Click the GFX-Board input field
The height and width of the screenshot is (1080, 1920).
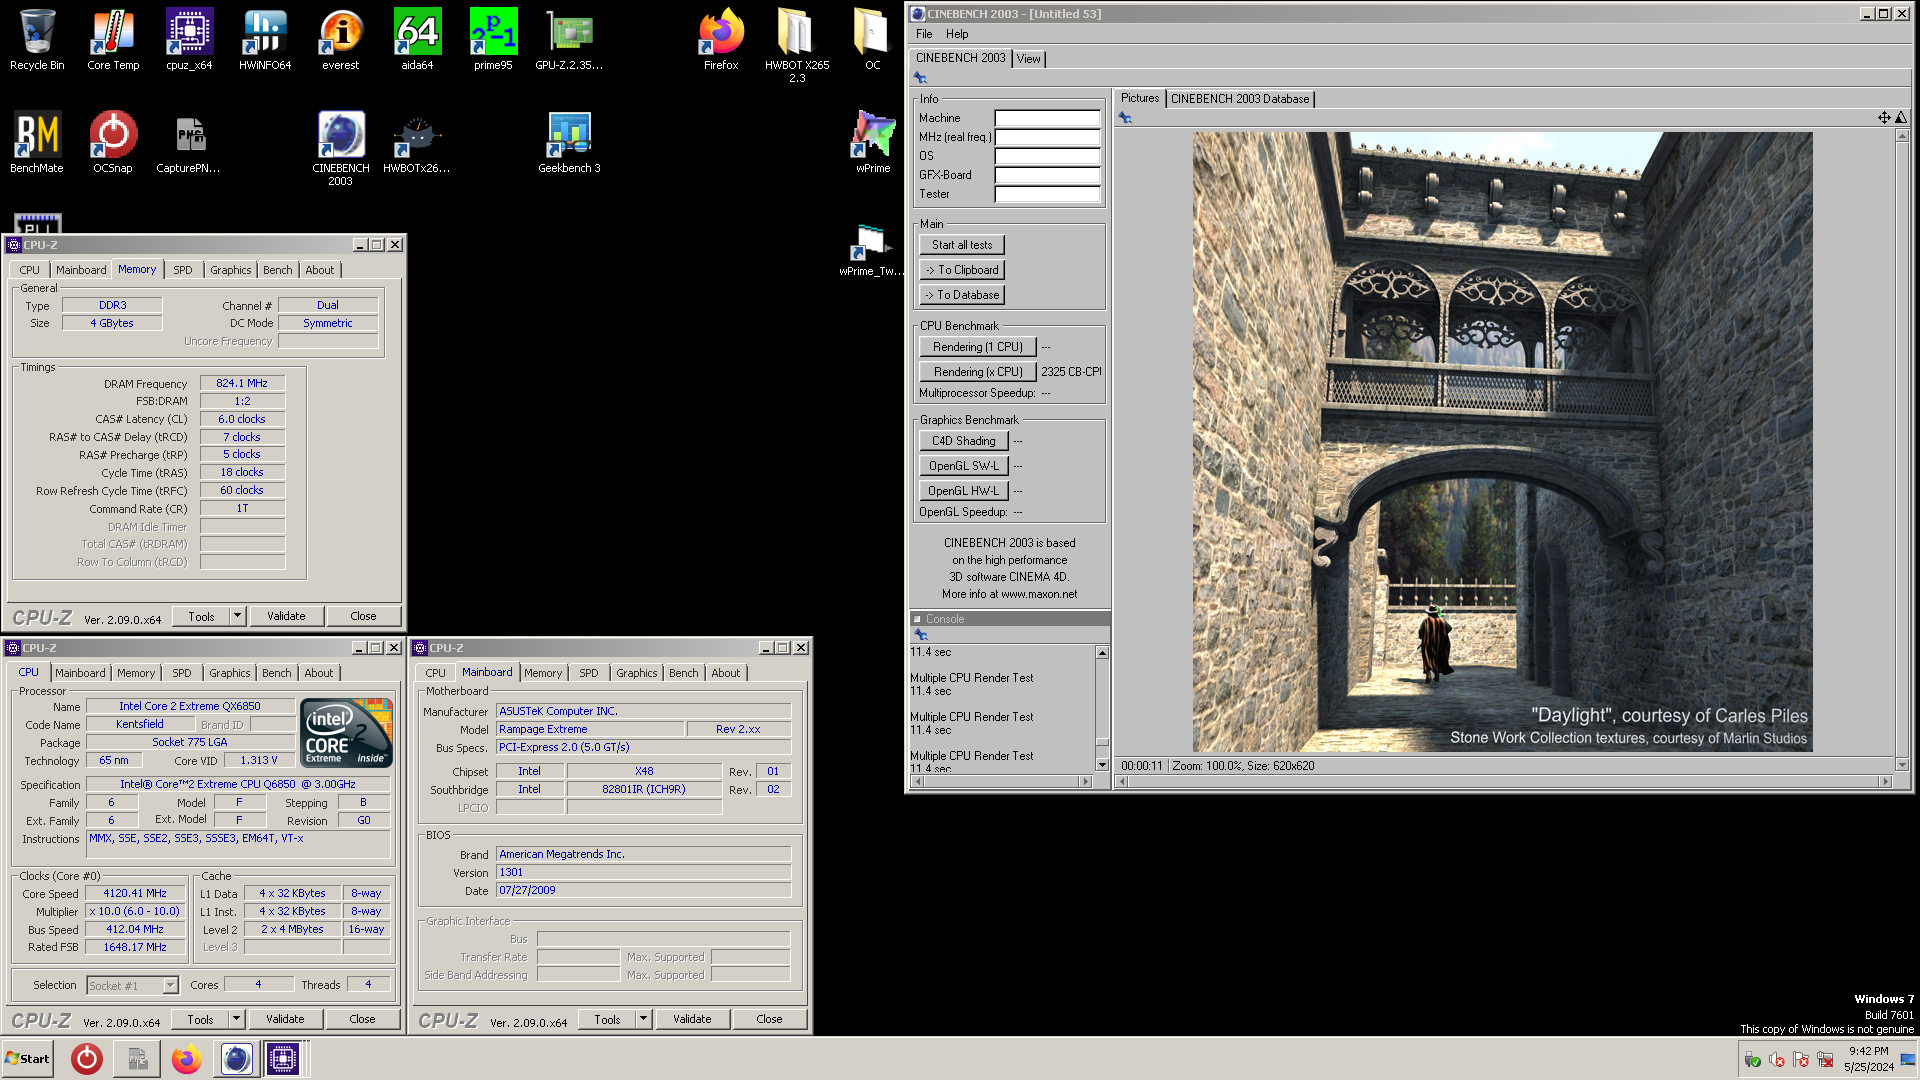[x=1047, y=175]
